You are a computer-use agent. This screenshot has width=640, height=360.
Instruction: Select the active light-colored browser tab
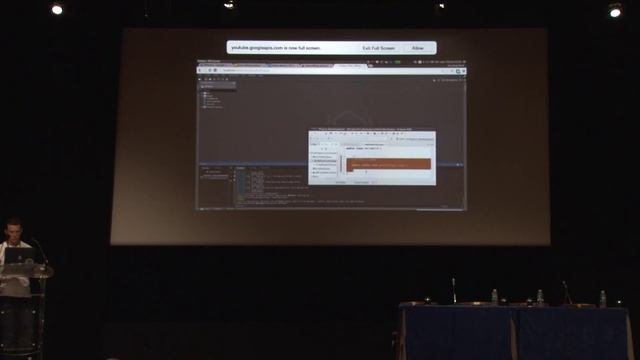[350, 66]
